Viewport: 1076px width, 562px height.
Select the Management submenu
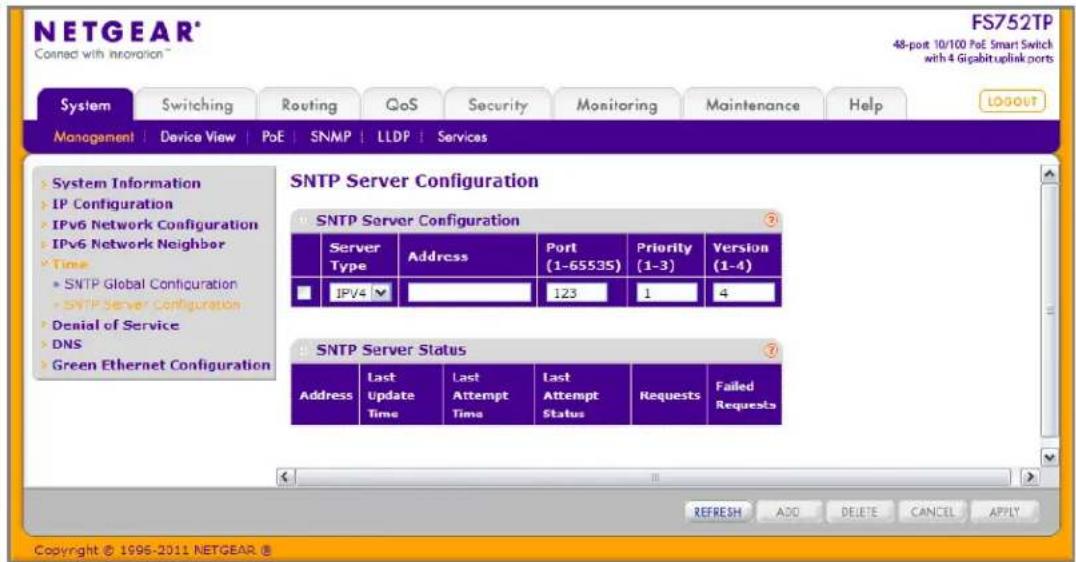94,137
